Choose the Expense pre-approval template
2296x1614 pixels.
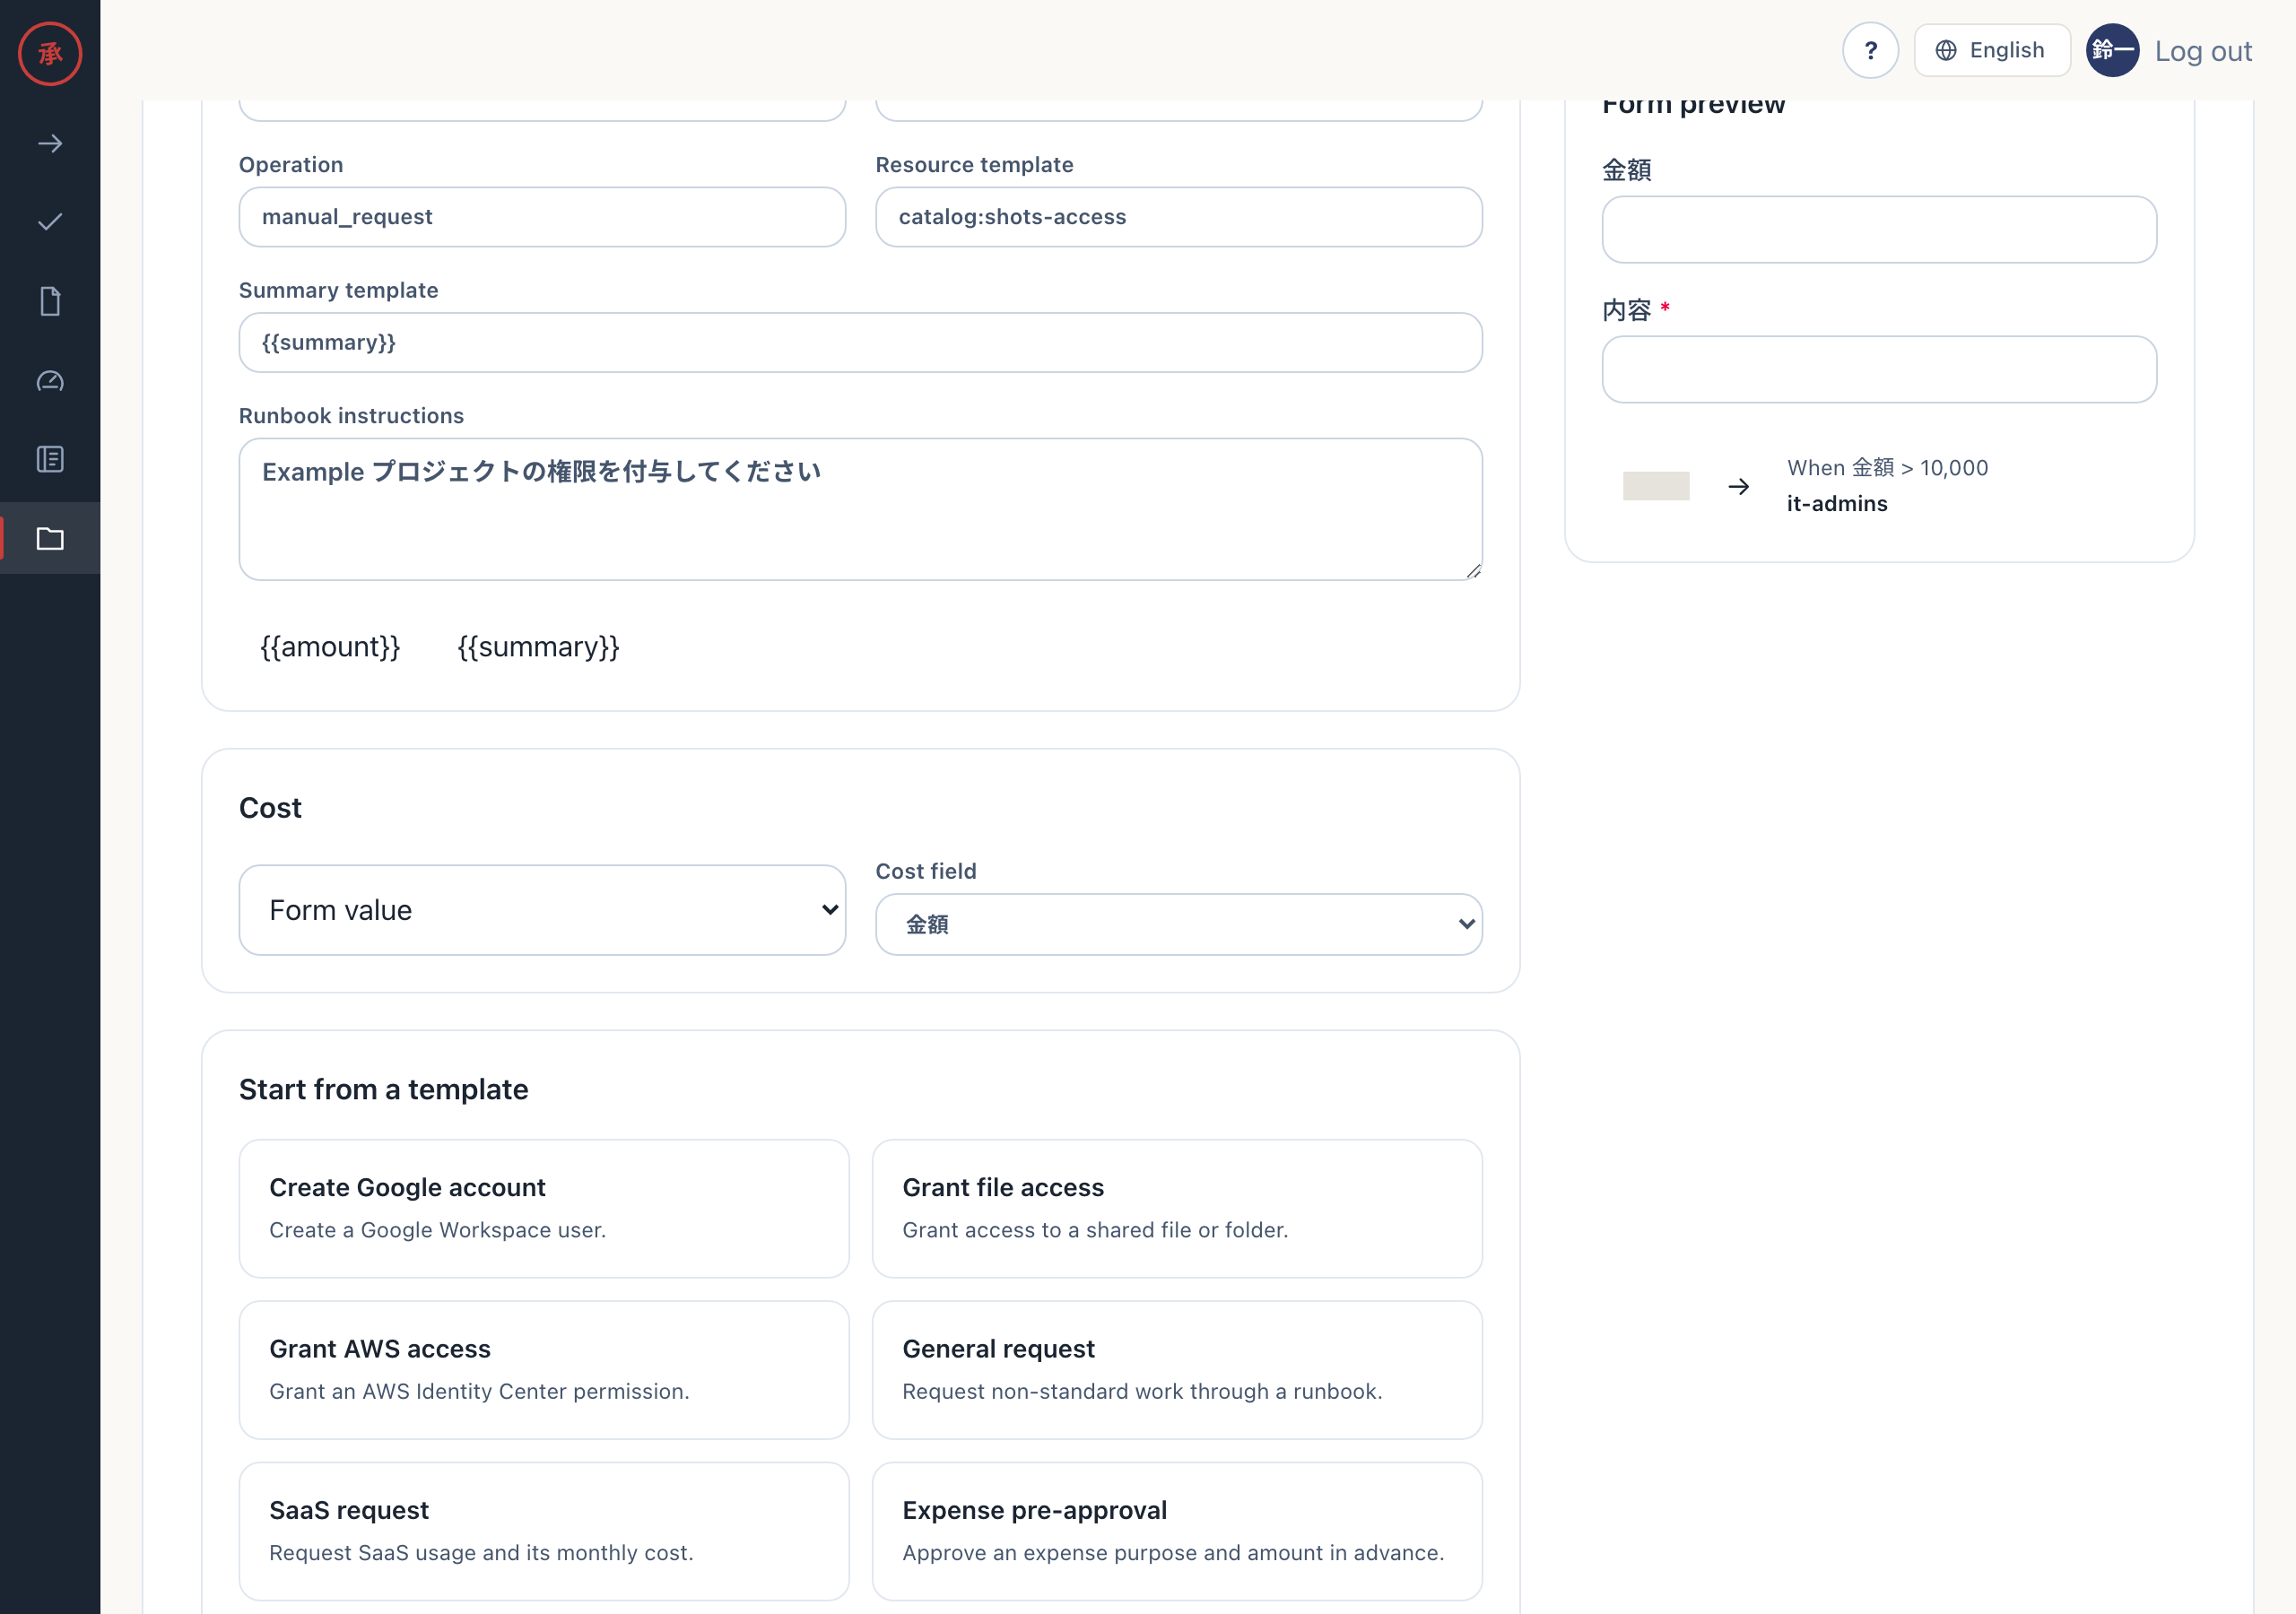(1177, 1531)
